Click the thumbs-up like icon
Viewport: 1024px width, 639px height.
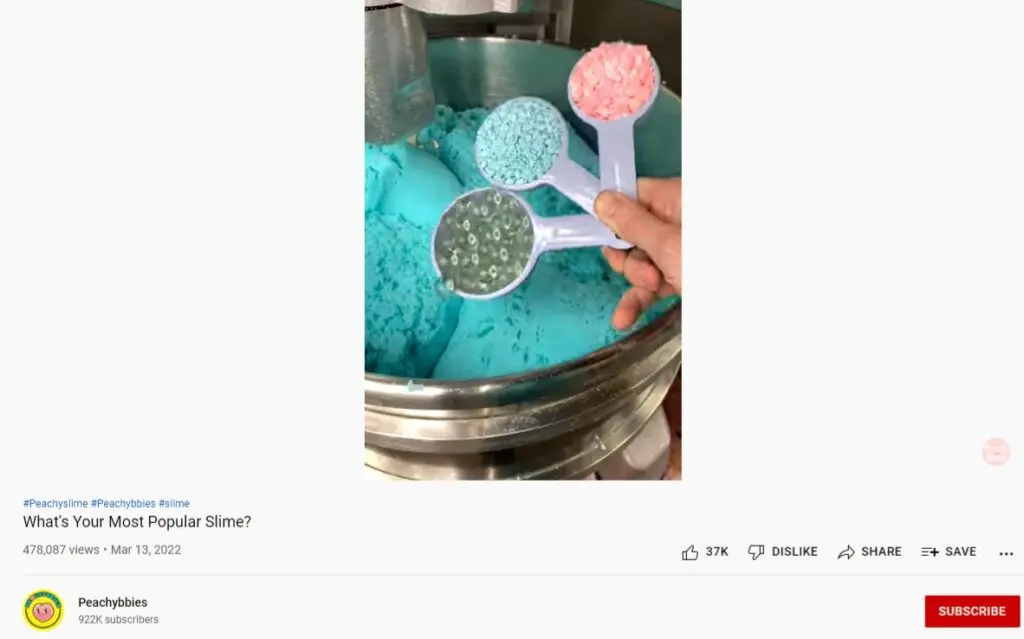pos(690,552)
